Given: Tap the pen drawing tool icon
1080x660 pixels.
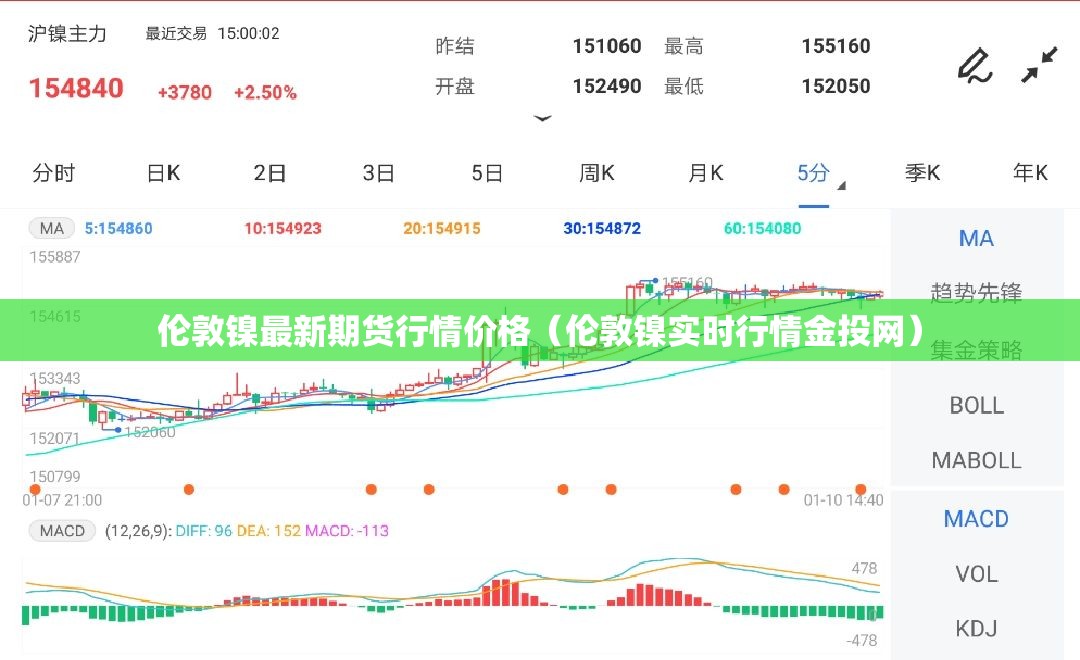Looking at the screenshot, I should [x=975, y=65].
